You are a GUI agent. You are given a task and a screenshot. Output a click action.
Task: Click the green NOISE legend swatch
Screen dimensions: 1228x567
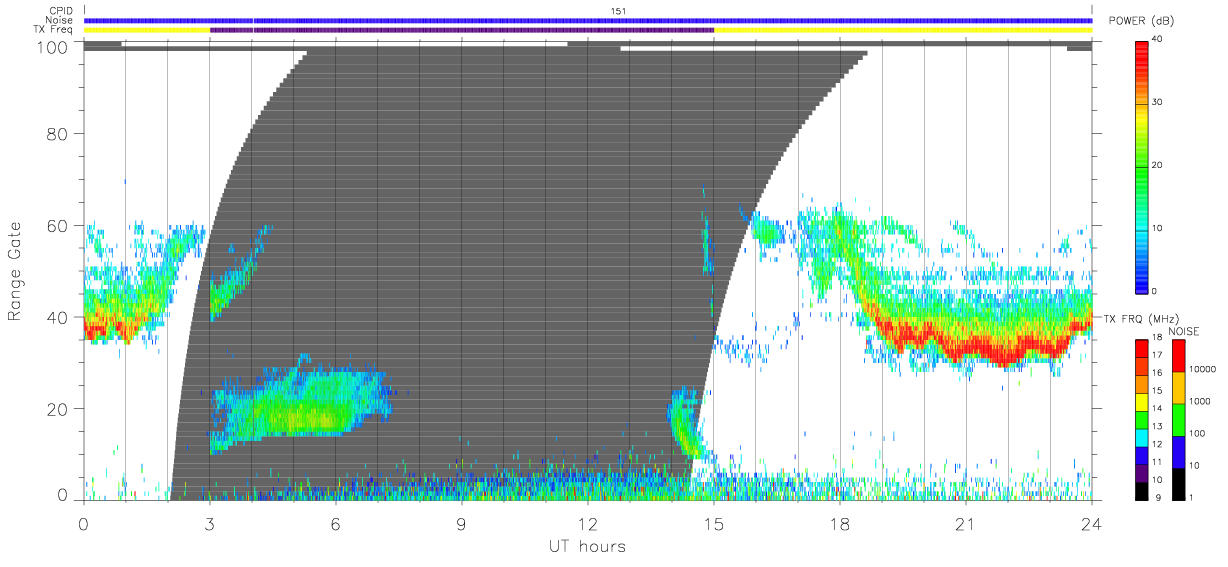coord(1178,419)
